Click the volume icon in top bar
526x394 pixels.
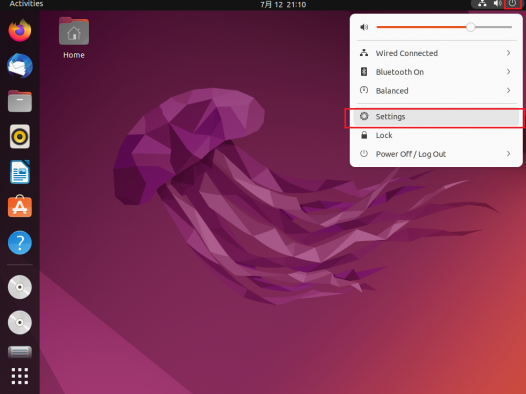click(x=497, y=4)
